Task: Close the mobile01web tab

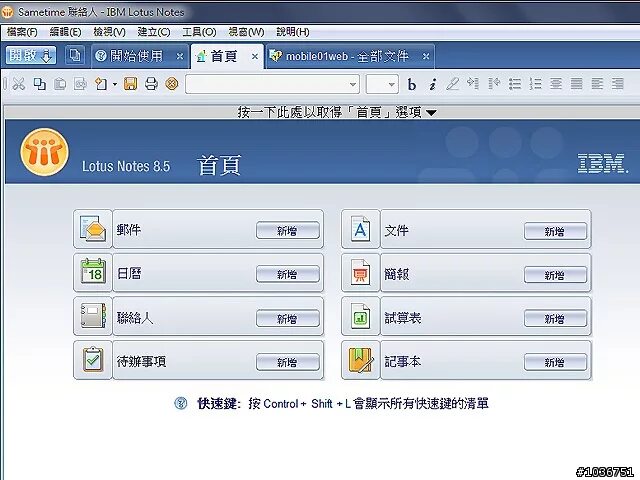Action: click(x=426, y=56)
